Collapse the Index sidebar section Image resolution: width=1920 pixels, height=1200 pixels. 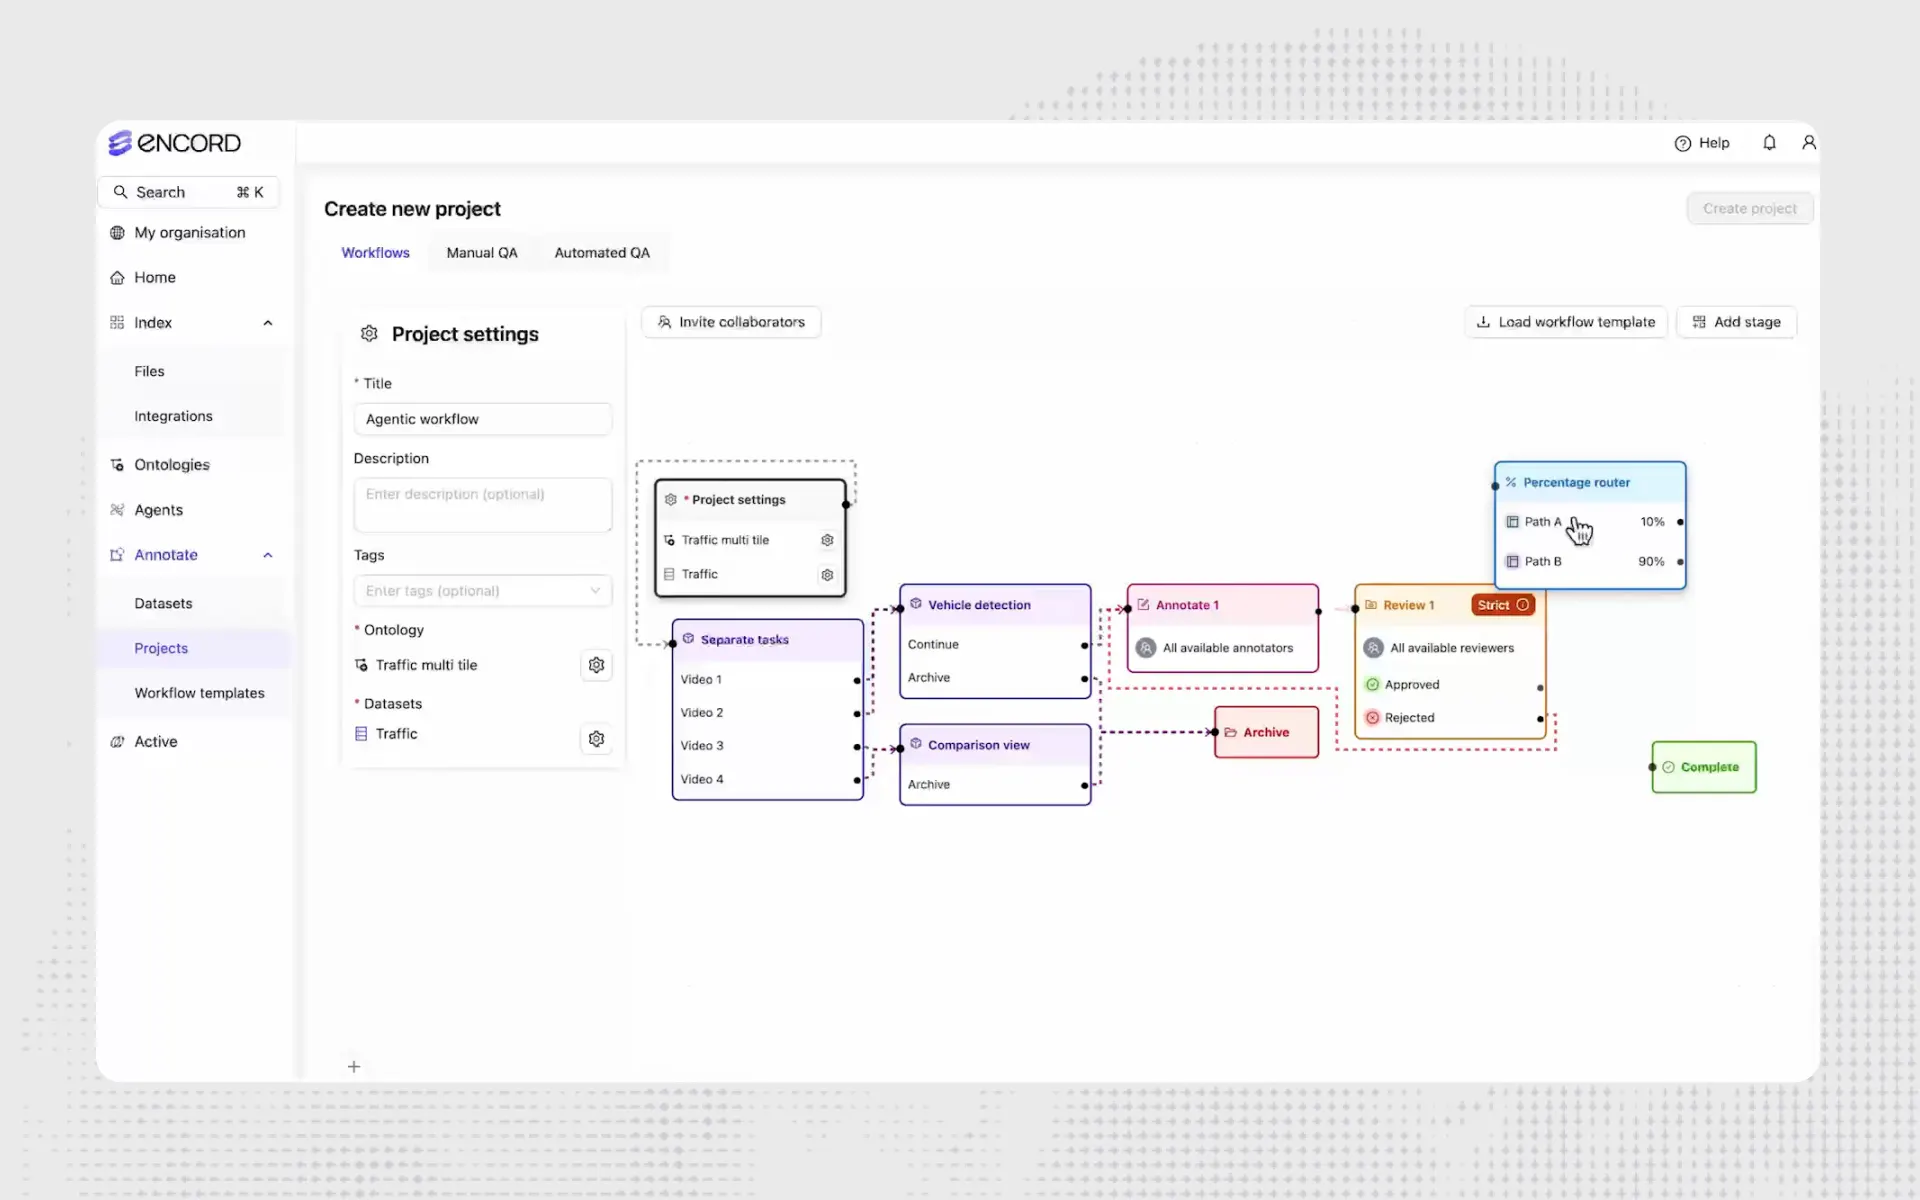(x=268, y=323)
